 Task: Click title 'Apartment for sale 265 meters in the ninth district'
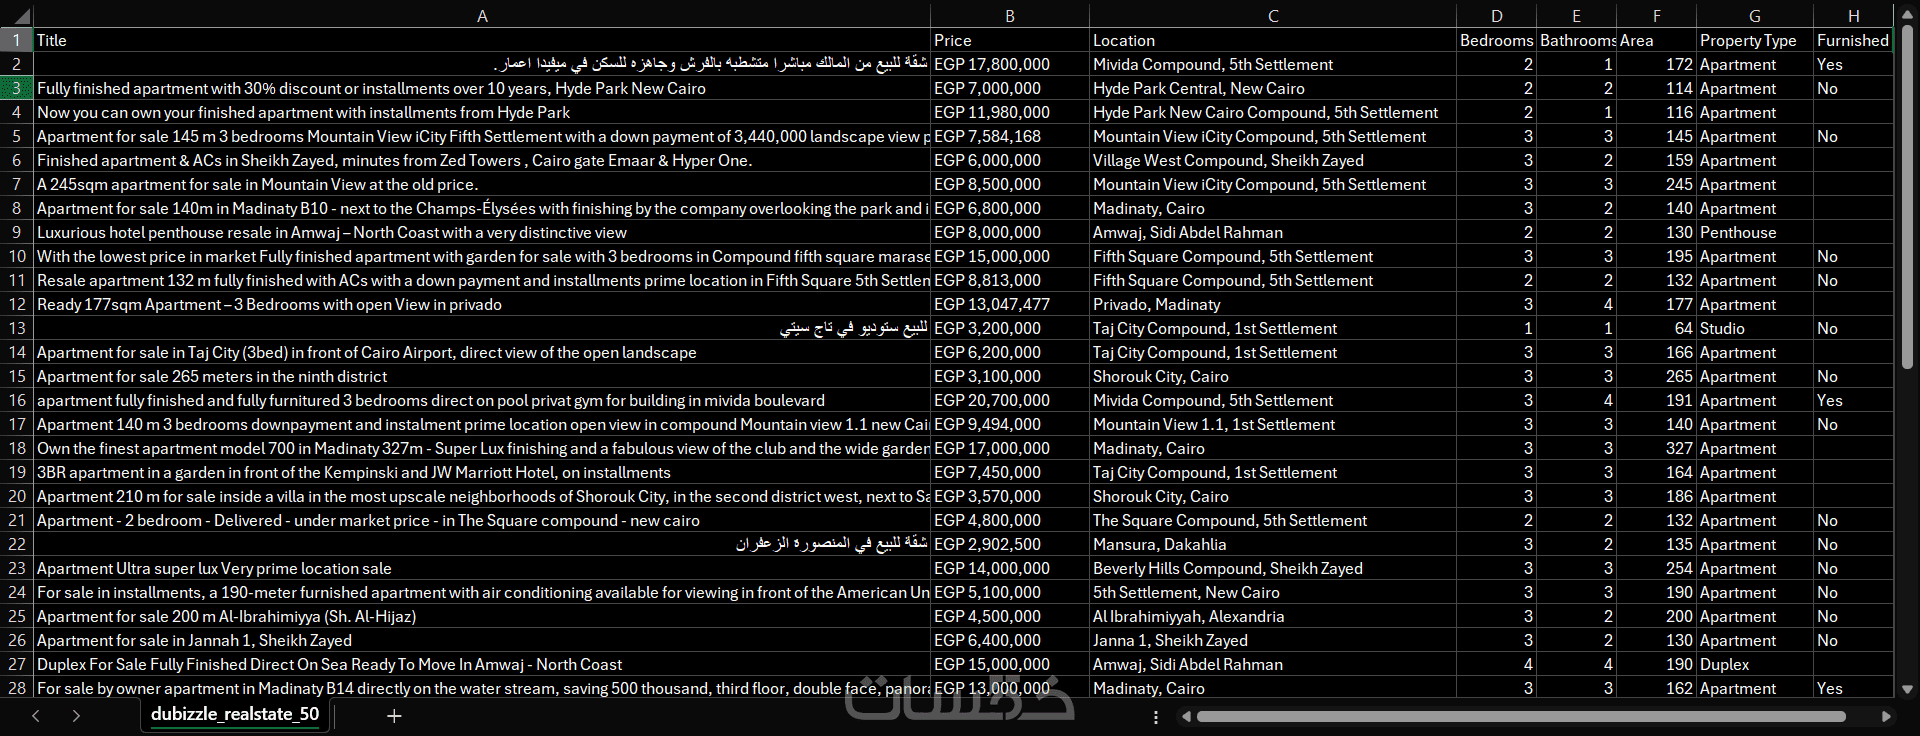click(482, 376)
